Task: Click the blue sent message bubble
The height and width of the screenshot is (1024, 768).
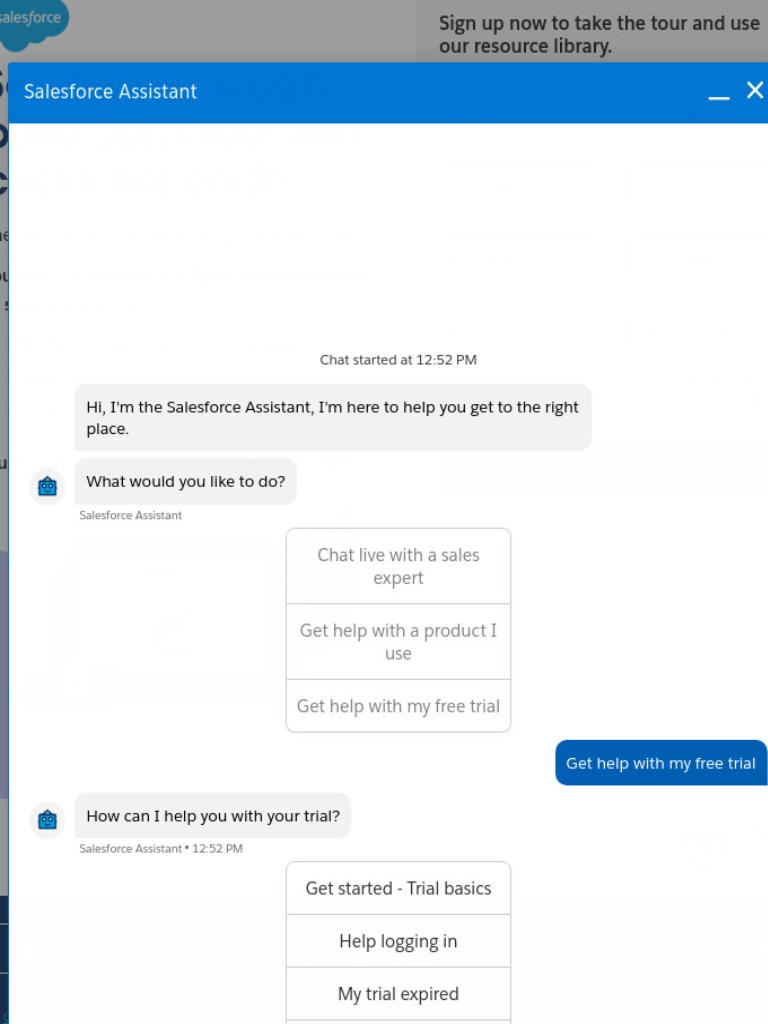Action: (x=661, y=763)
